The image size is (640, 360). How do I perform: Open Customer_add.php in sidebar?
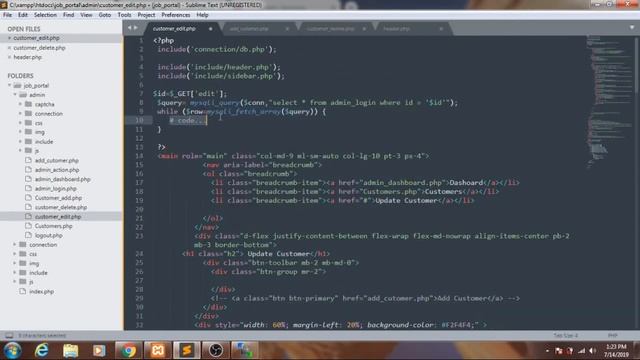[x=58, y=198]
